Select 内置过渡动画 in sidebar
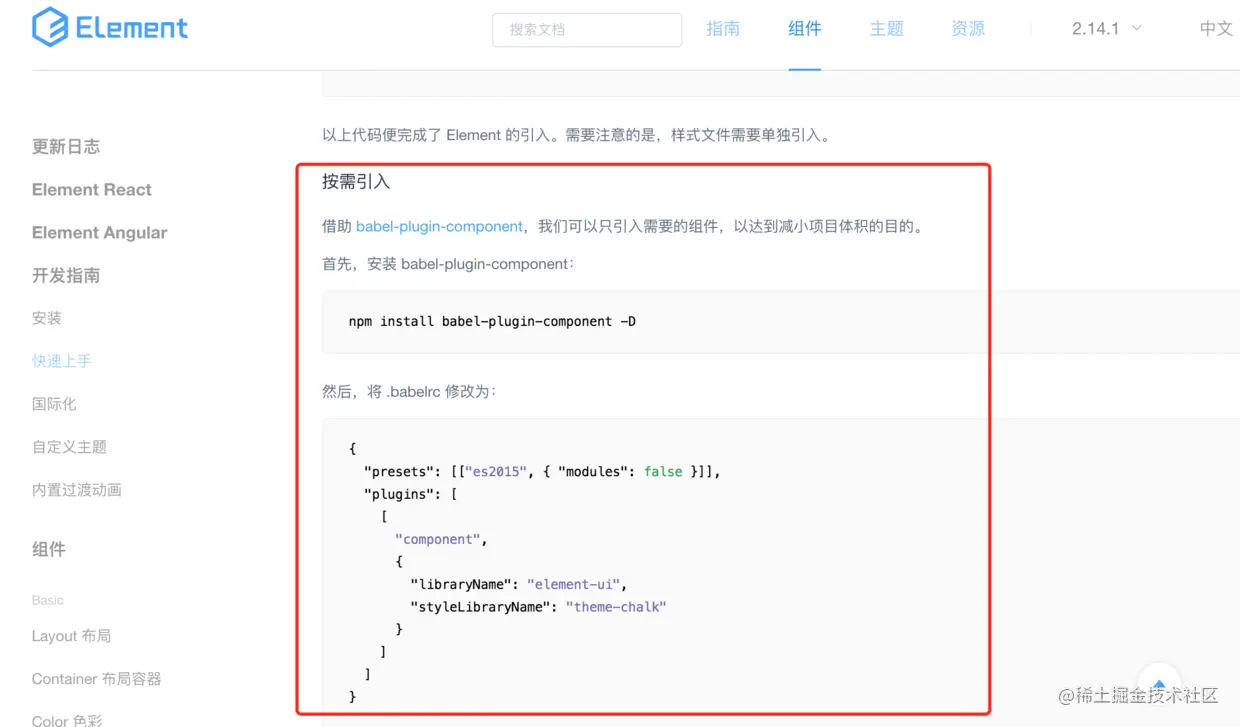This screenshot has height=727, width=1240. (x=77, y=490)
